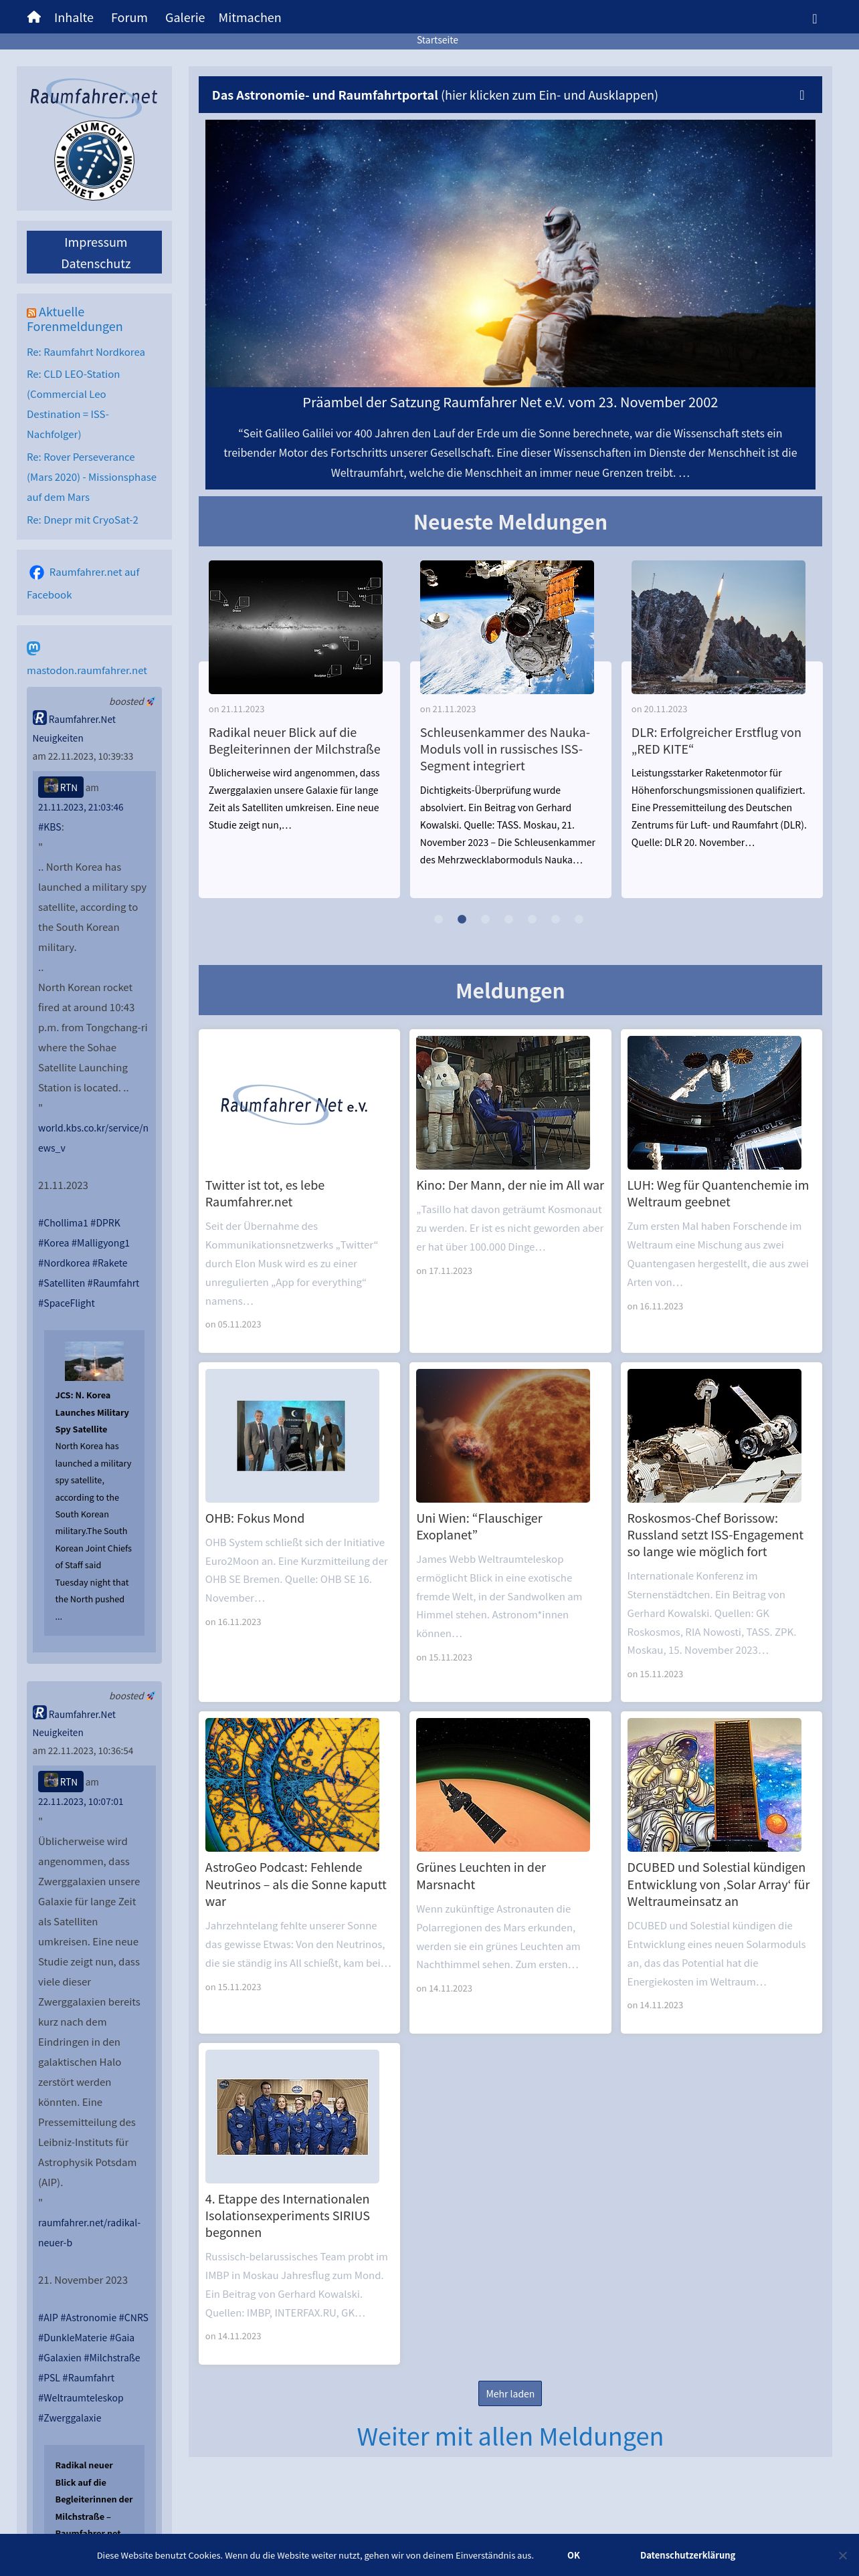Open Datenschutzerklärung in cookie bar
The image size is (859, 2576).
point(688,2555)
